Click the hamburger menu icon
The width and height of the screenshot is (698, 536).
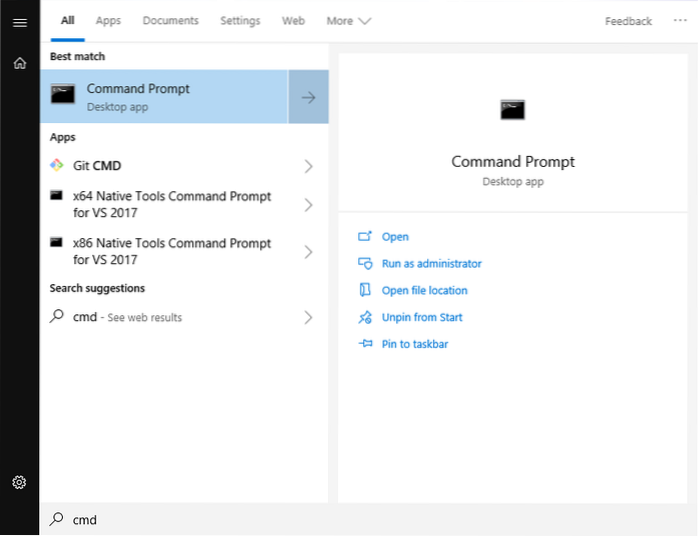[19, 22]
